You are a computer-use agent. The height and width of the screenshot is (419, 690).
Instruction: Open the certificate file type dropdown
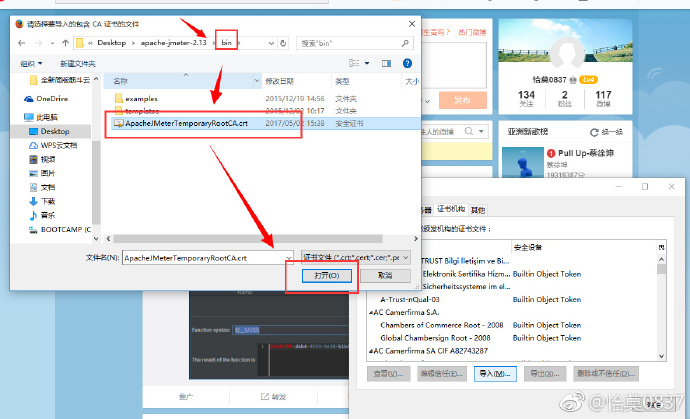(x=356, y=257)
